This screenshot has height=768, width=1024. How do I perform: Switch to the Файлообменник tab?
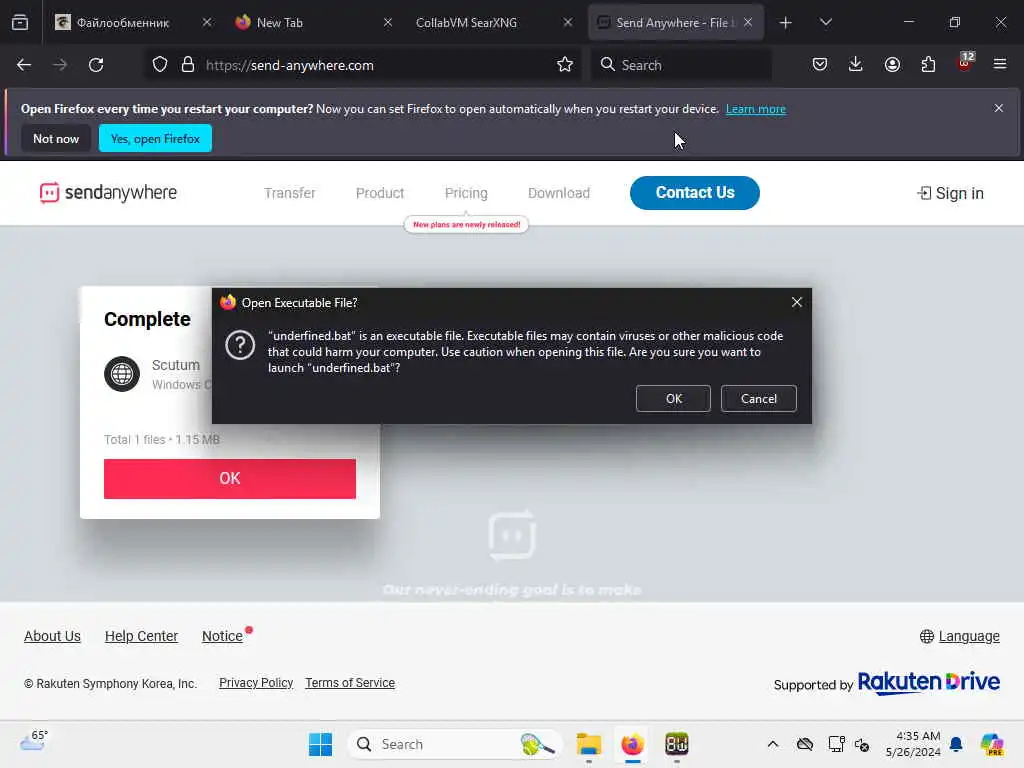[122, 23]
